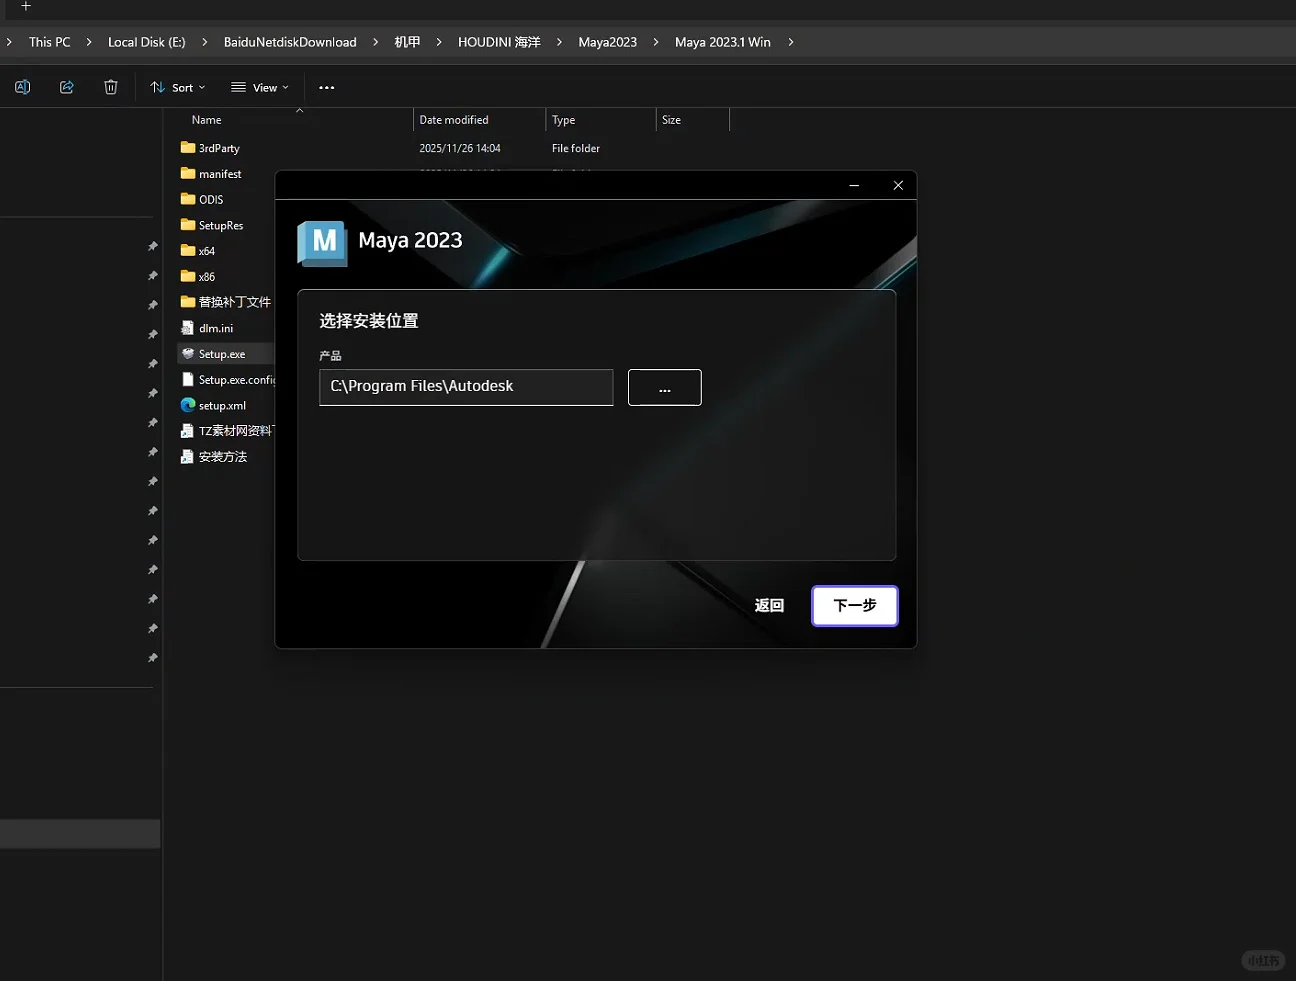Click the install path field C:\Program Files\Autodesk
Image resolution: width=1296 pixels, height=981 pixels.
coord(466,387)
